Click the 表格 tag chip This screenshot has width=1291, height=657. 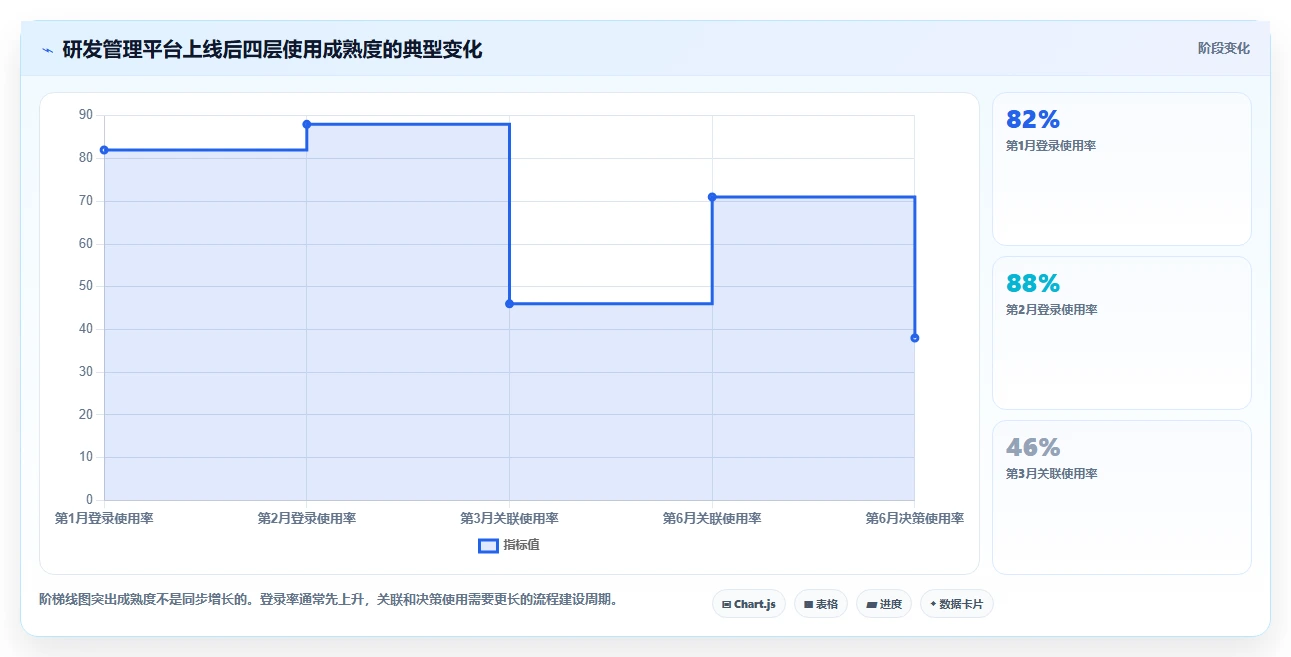(821, 604)
